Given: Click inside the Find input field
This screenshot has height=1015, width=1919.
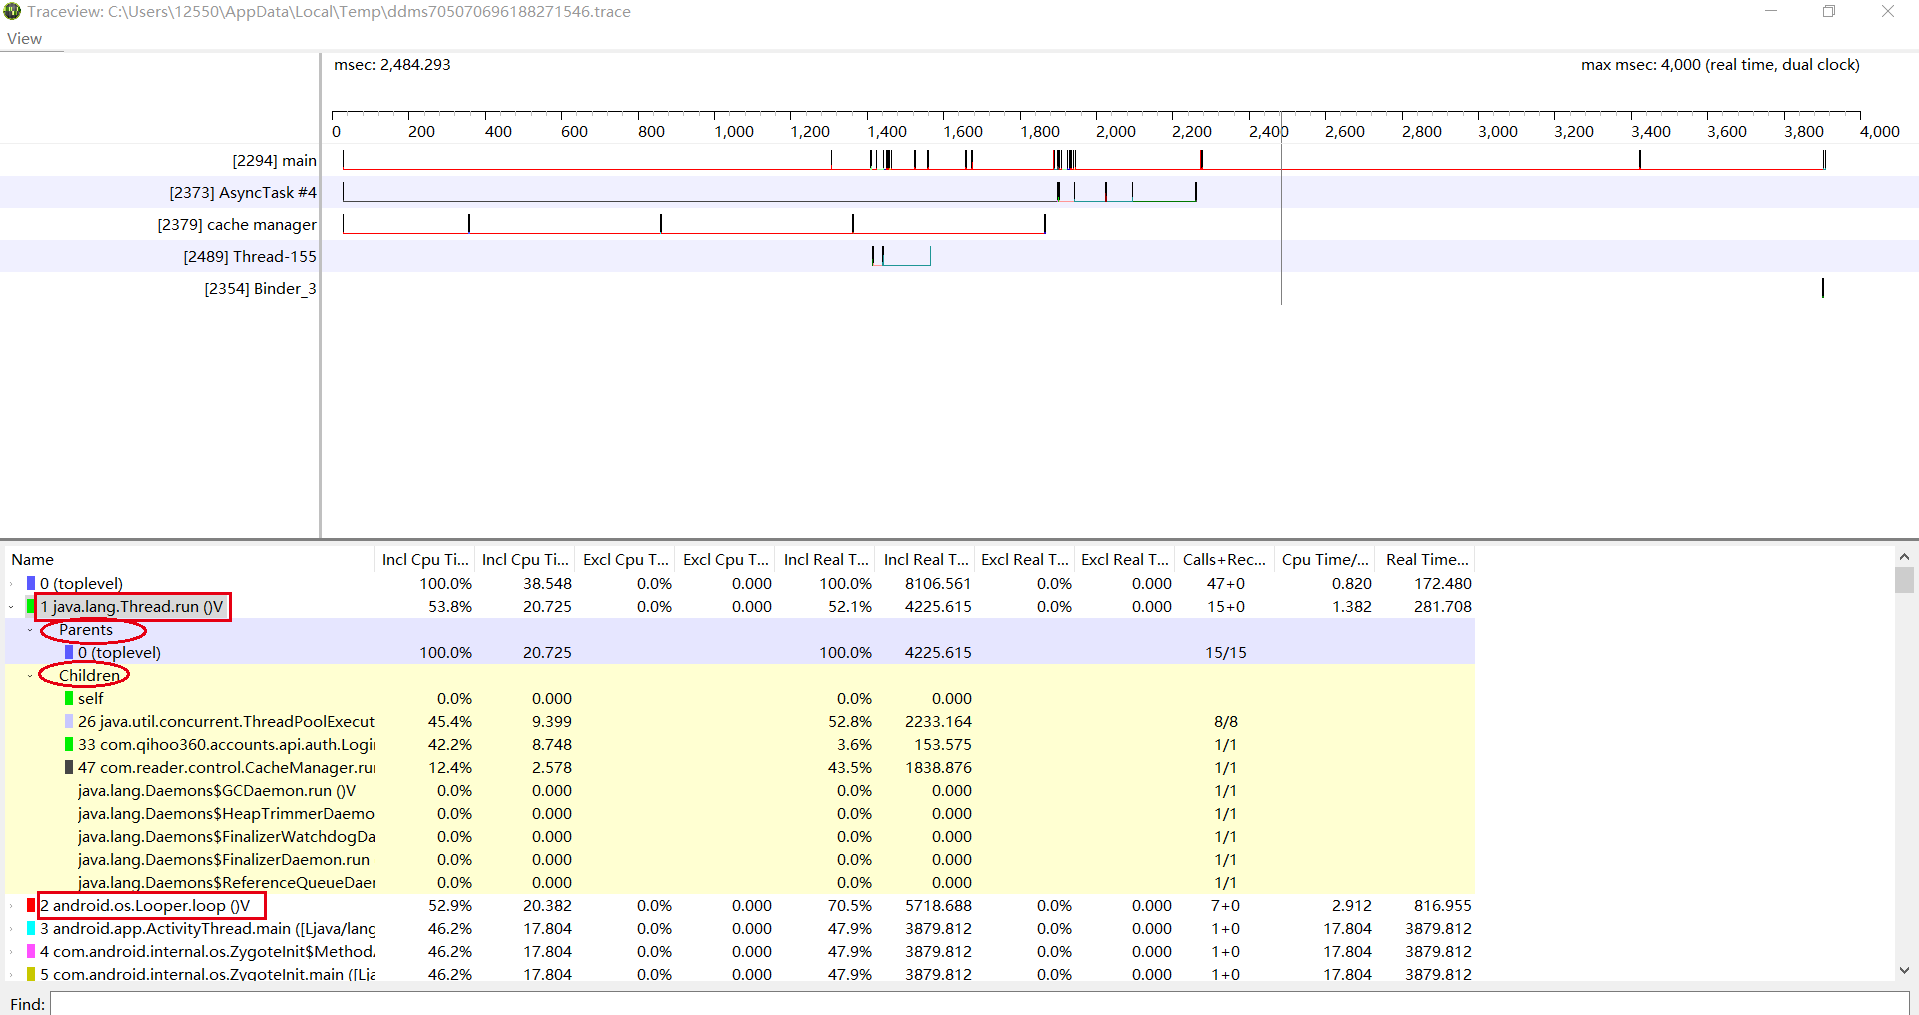Looking at the screenshot, I should [980, 1004].
